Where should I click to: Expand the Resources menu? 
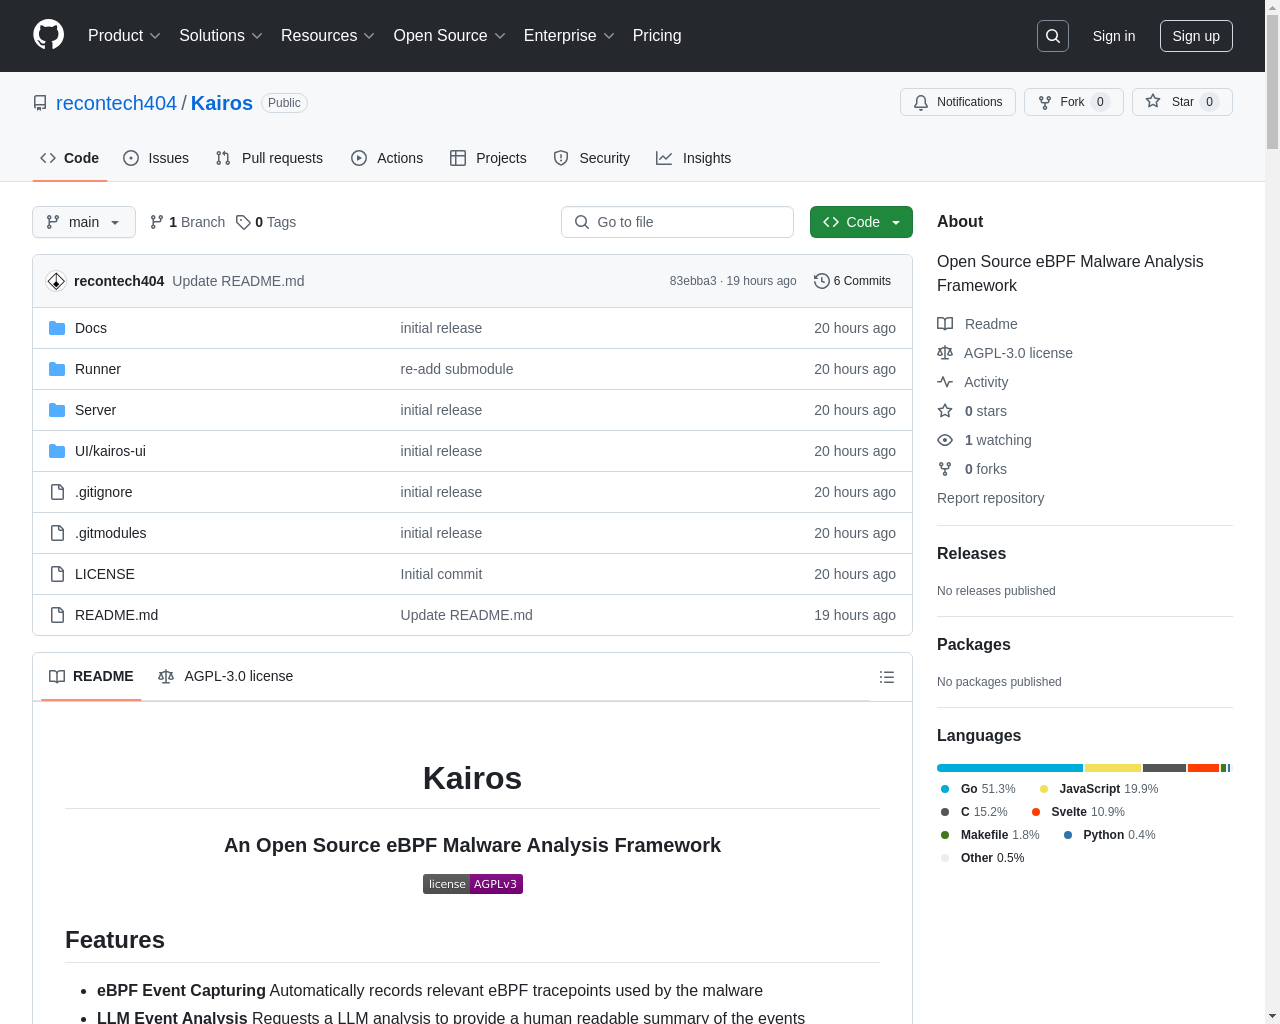(x=328, y=36)
